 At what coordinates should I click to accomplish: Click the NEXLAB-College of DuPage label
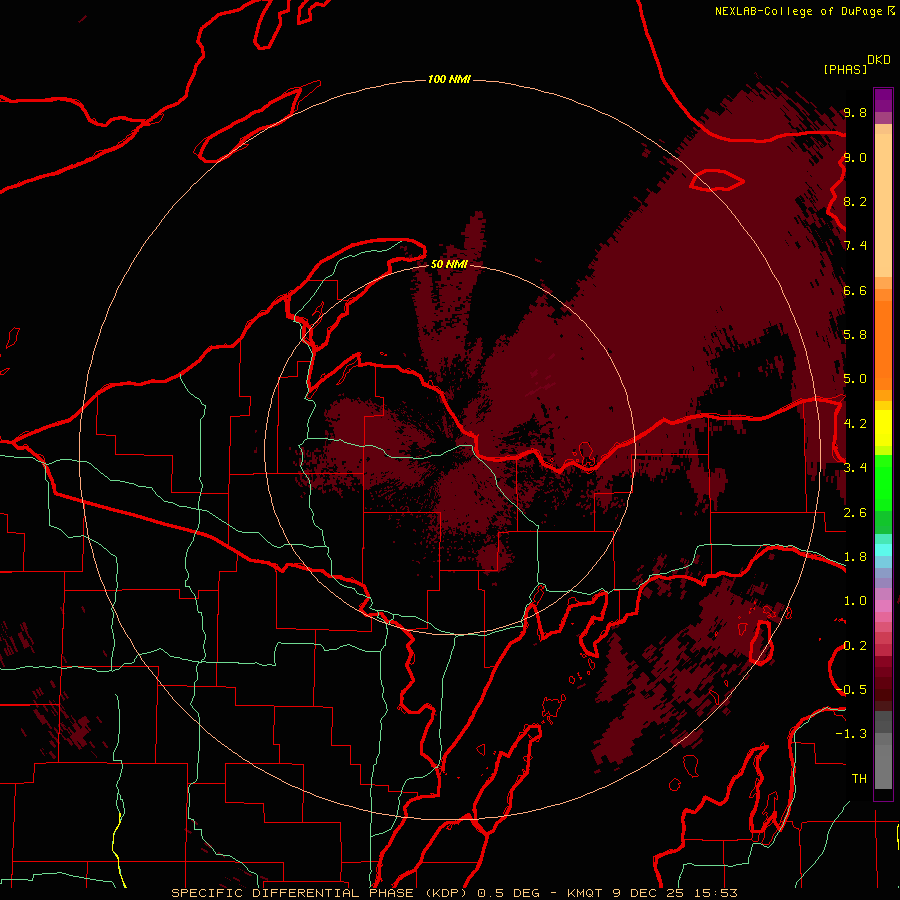coord(799,11)
